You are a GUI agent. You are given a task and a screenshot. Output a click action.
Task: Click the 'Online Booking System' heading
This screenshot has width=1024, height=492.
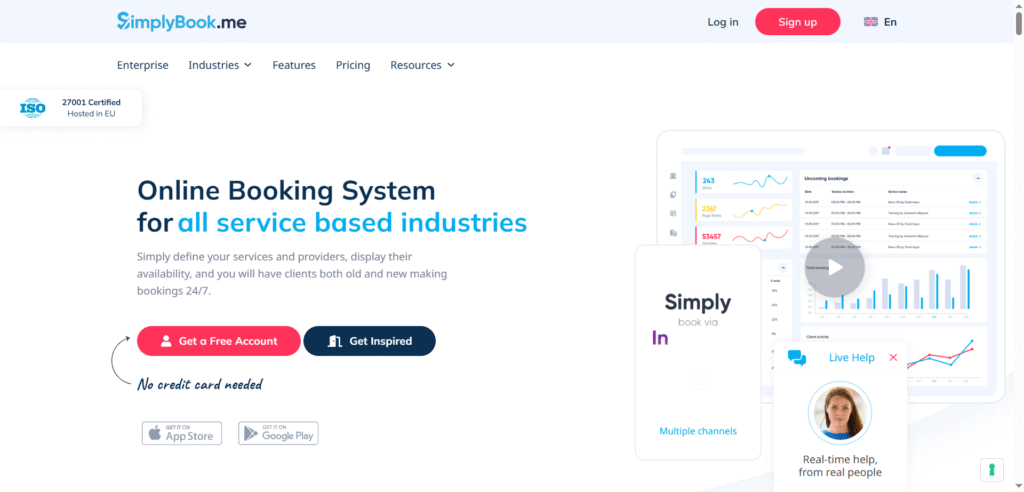point(286,191)
